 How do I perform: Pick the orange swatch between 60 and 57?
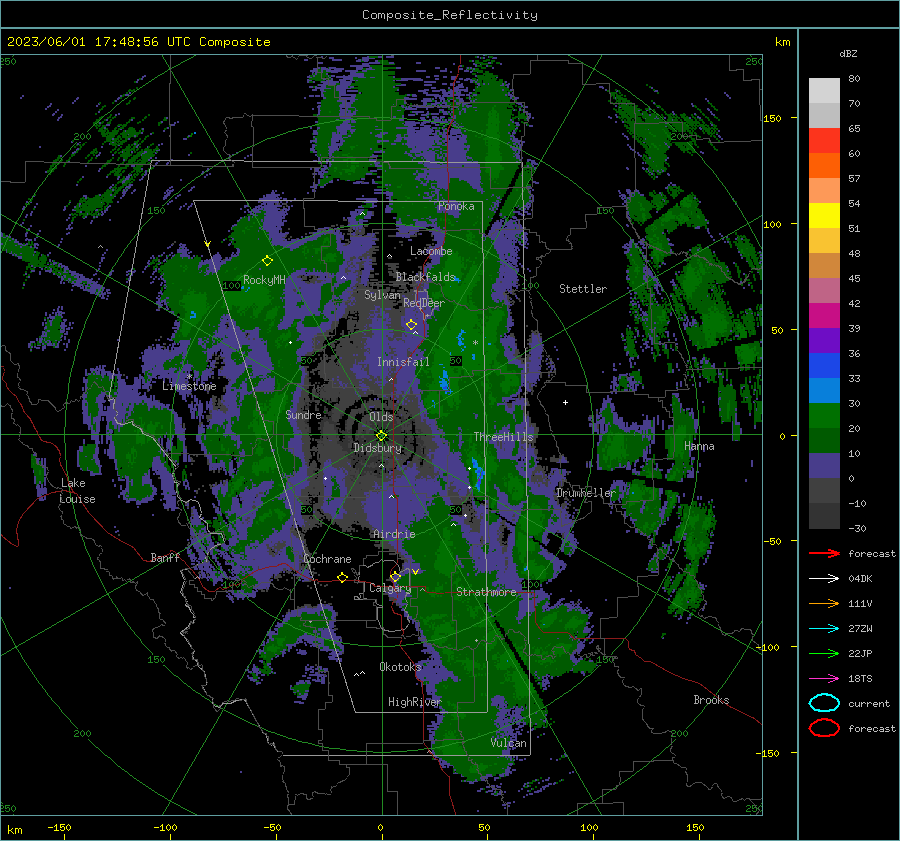tap(824, 165)
